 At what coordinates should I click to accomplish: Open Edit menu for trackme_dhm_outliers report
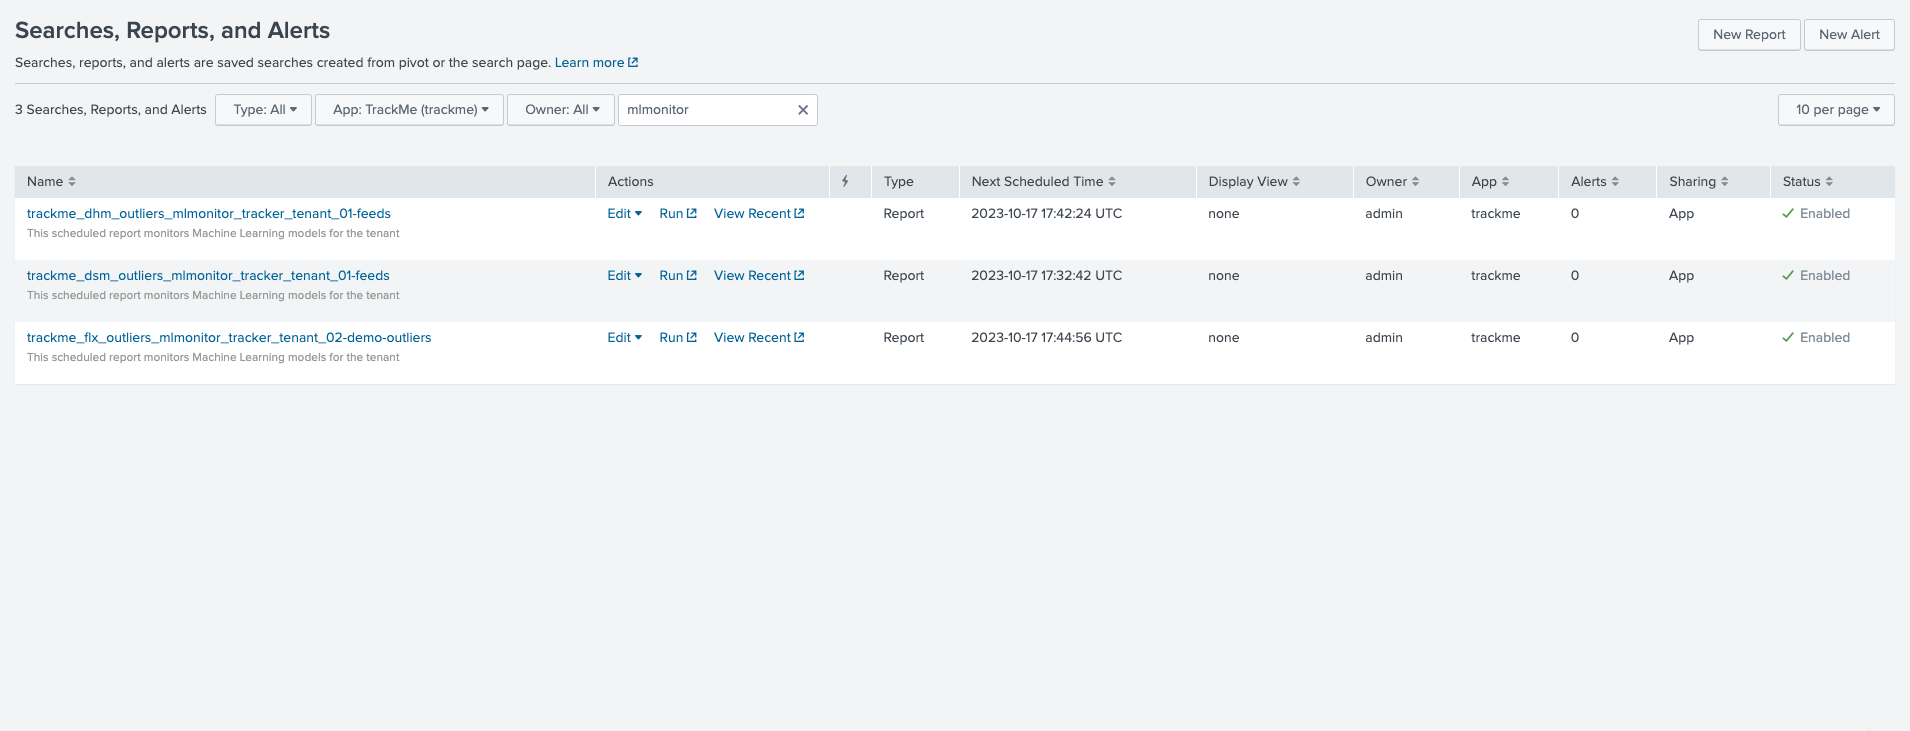coord(624,214)
